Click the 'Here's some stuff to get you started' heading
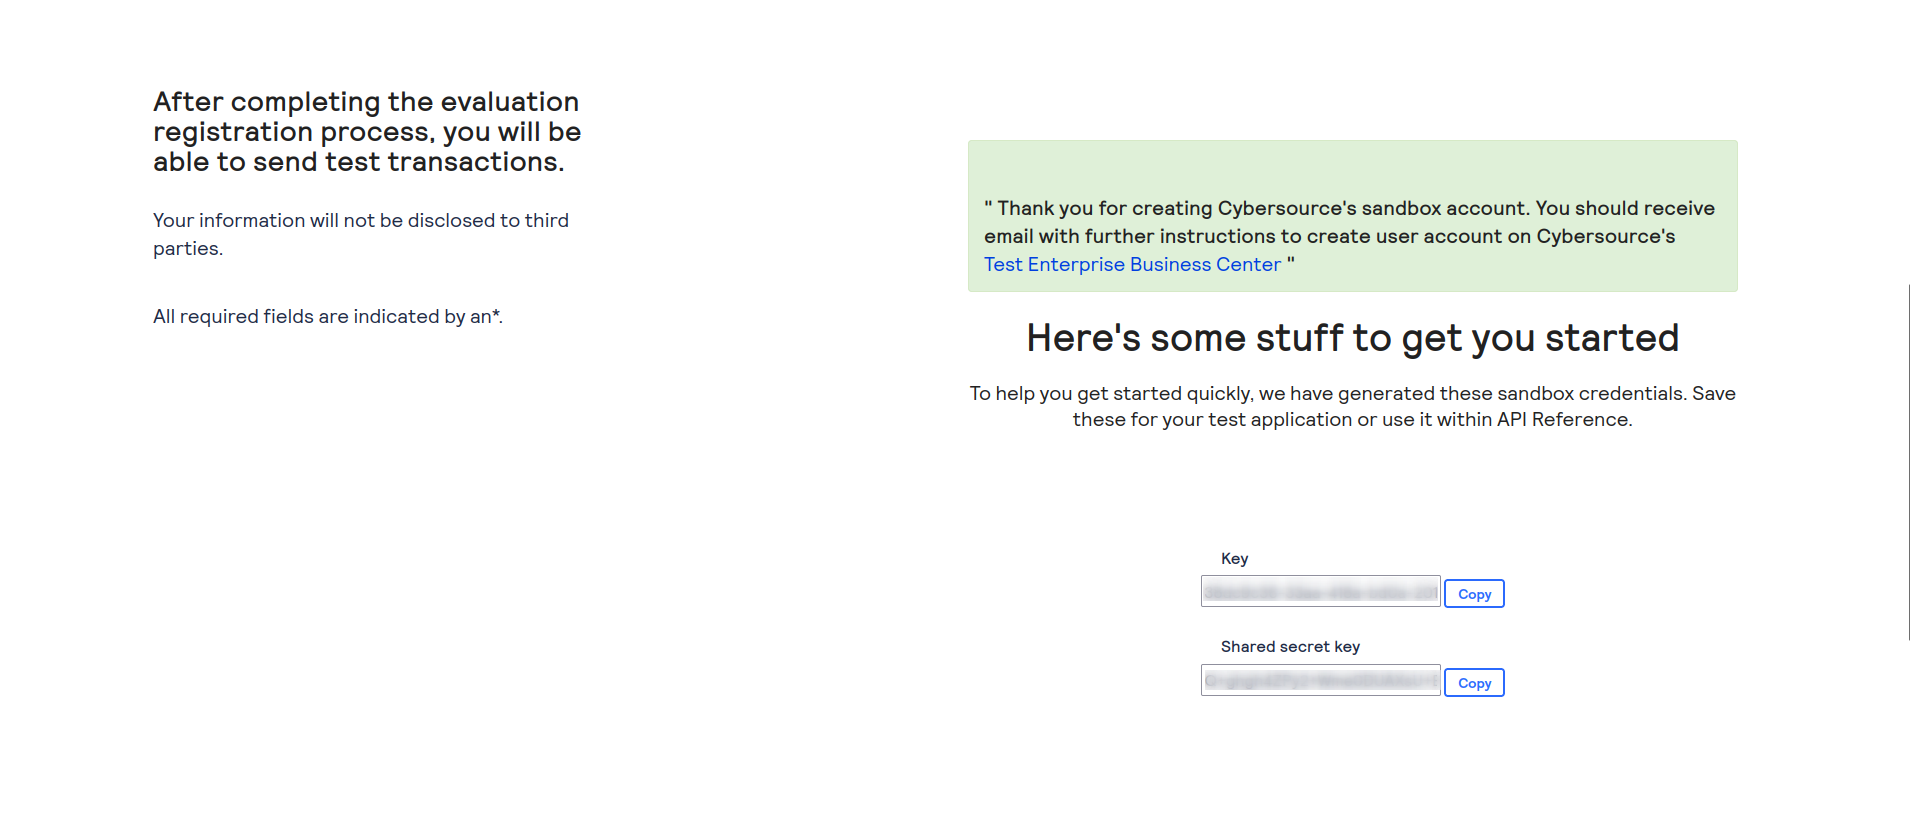The height and width of the screenshot is (814, 1910). coord(1352,338)
